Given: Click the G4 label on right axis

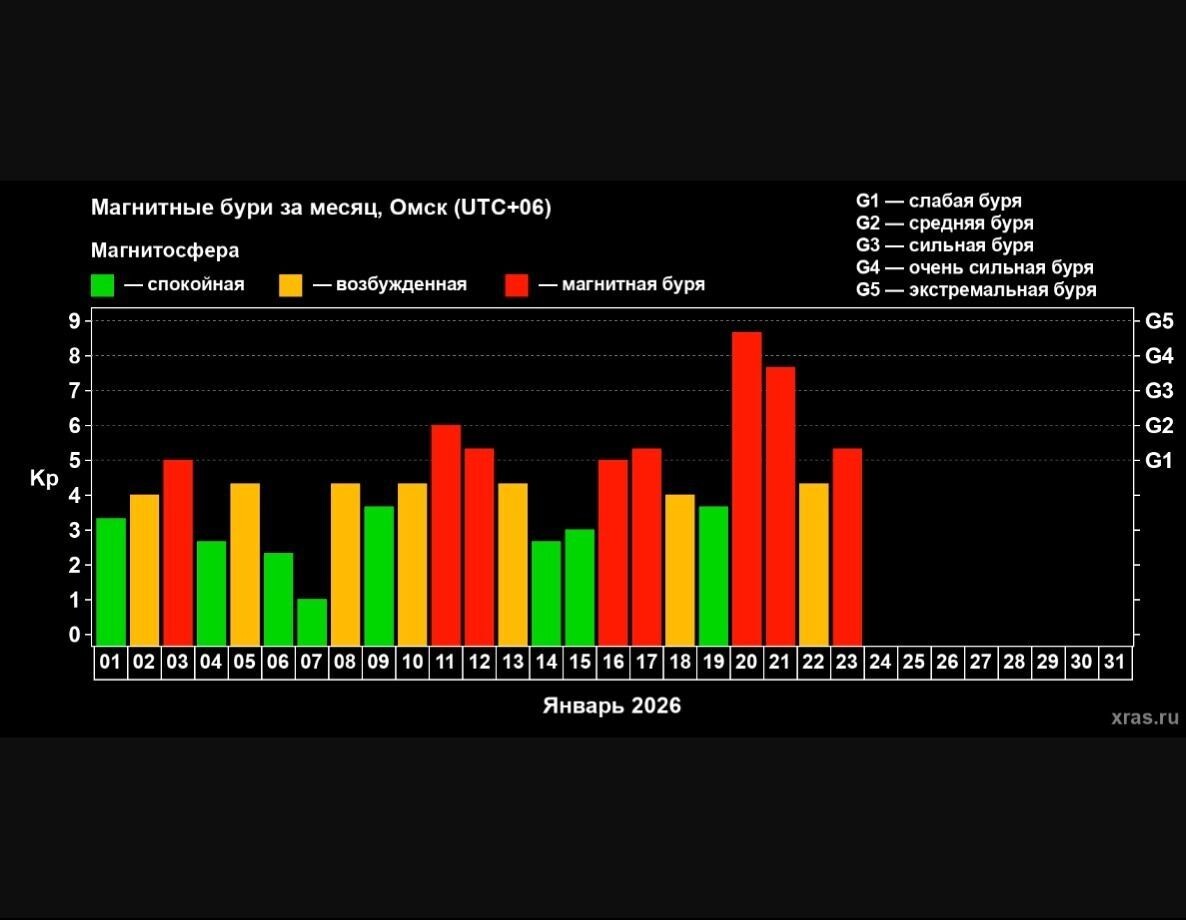Looking at the screenshot, I should point(1159,356).
